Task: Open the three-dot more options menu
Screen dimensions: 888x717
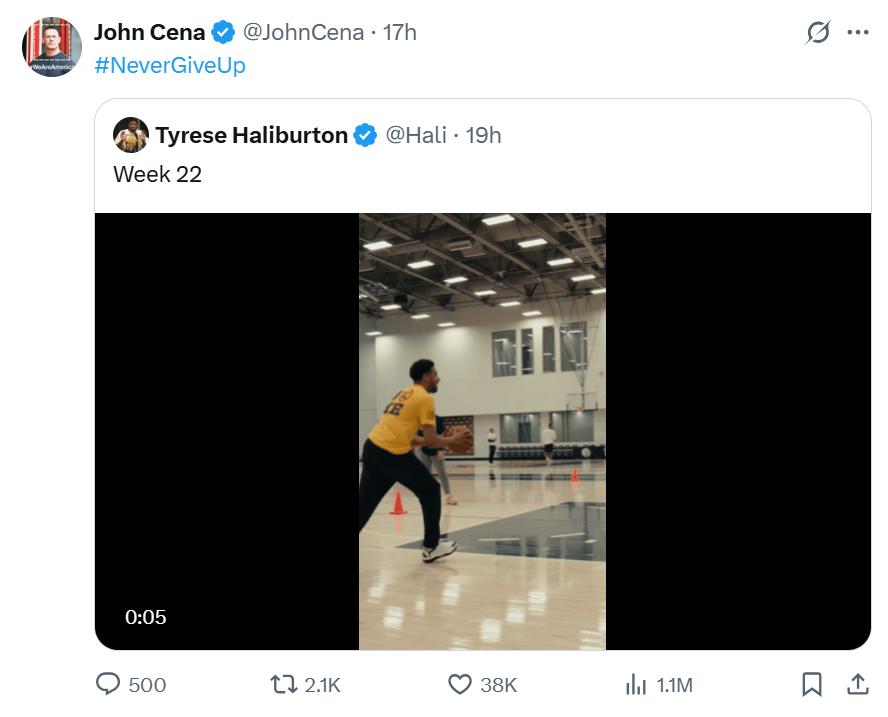Action: point(857,32)
